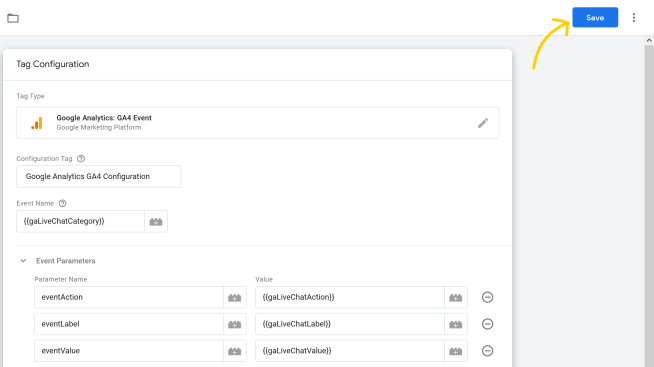Insert variable for the gaLiveChatAction value
Screen dimensions: 654x367
[x=456, y=297]
